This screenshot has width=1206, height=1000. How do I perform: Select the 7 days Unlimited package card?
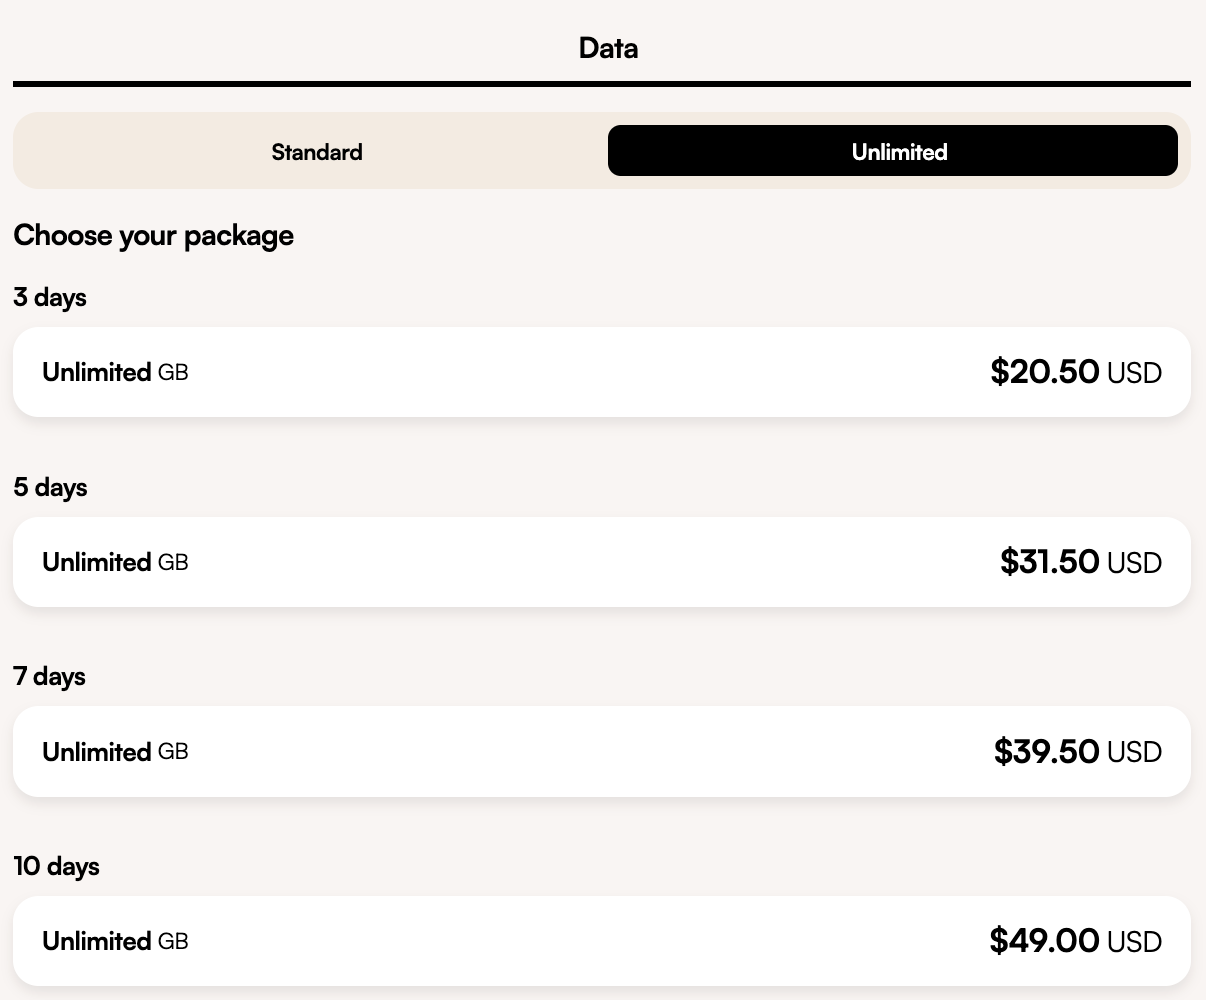click(x=601, y=751)
